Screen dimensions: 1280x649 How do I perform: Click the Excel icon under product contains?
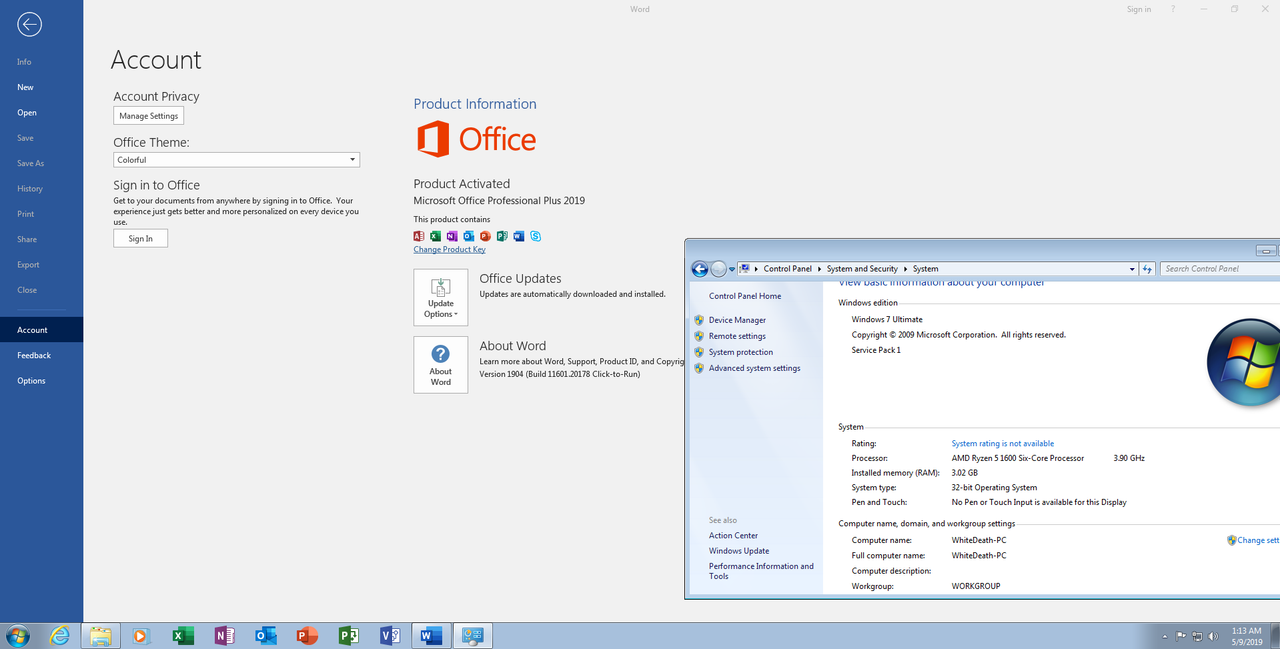pos(435,236)
